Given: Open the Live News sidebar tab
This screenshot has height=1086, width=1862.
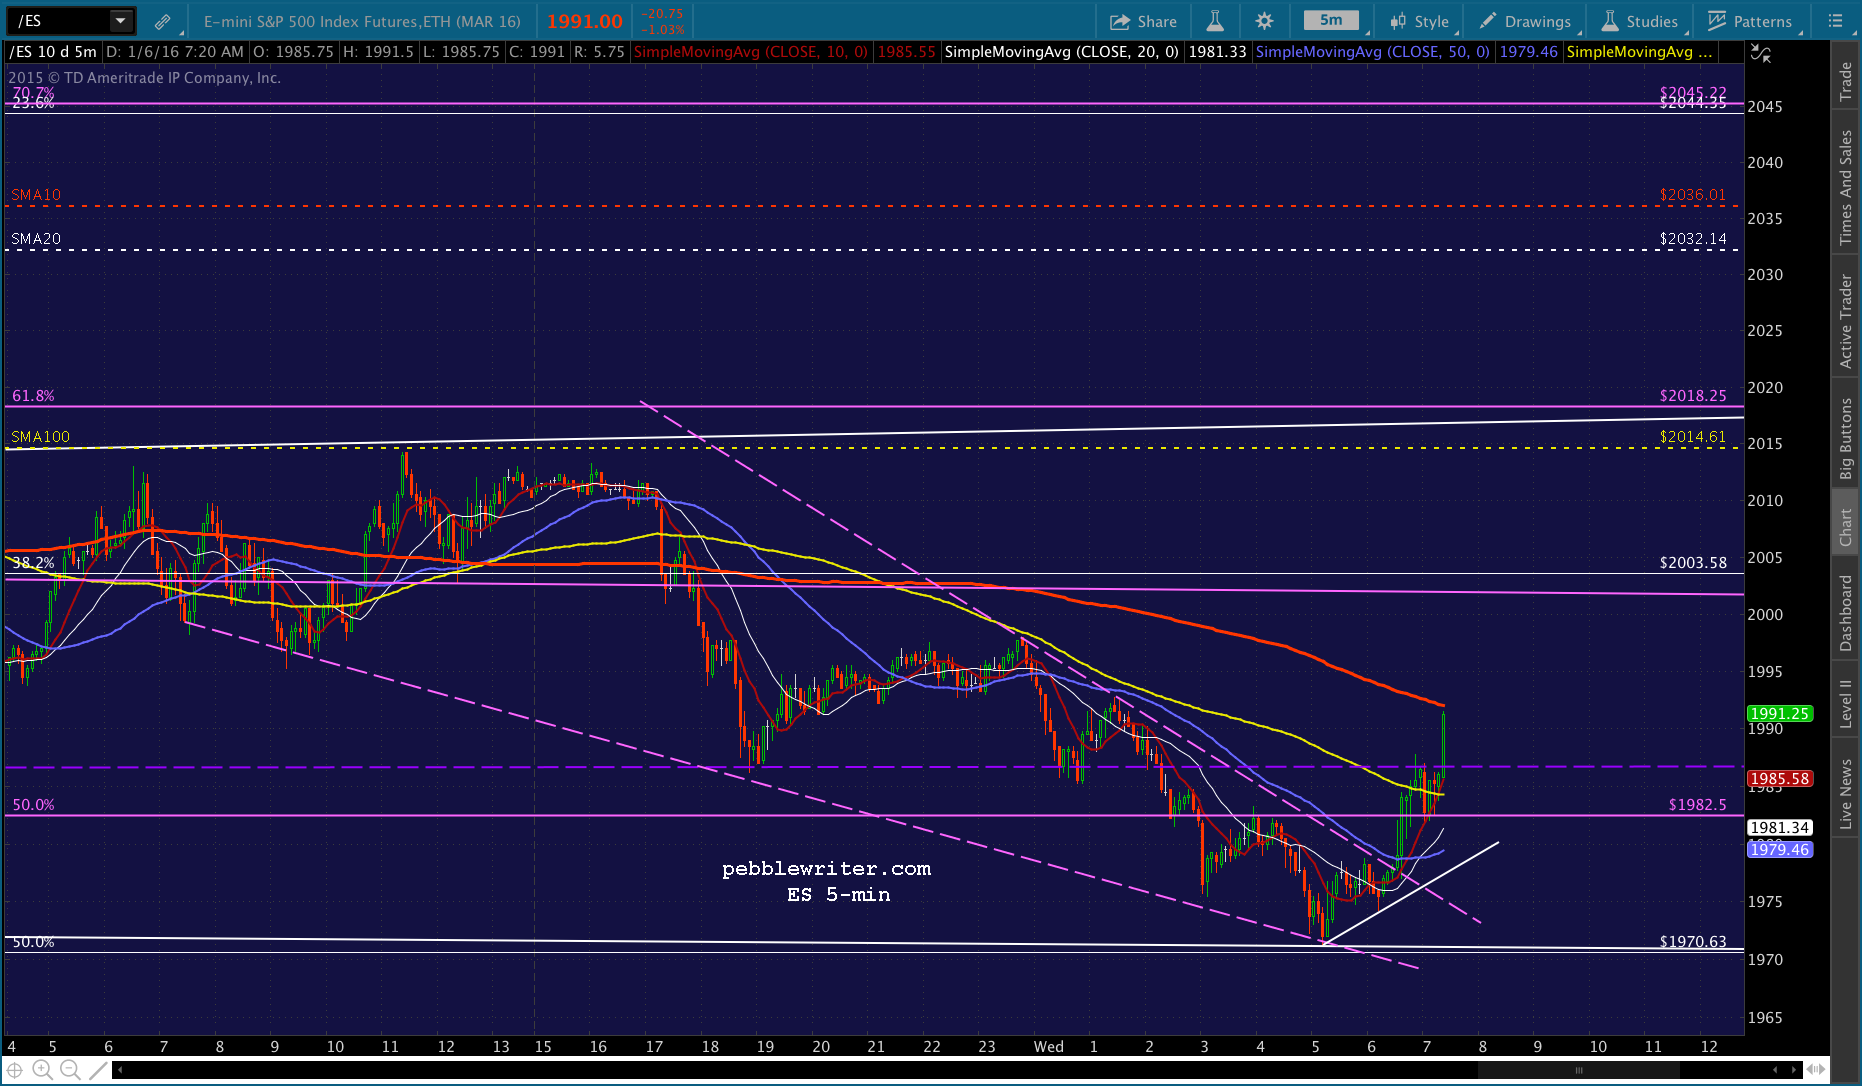Looking at the screenshot, I should (1846, 794).
